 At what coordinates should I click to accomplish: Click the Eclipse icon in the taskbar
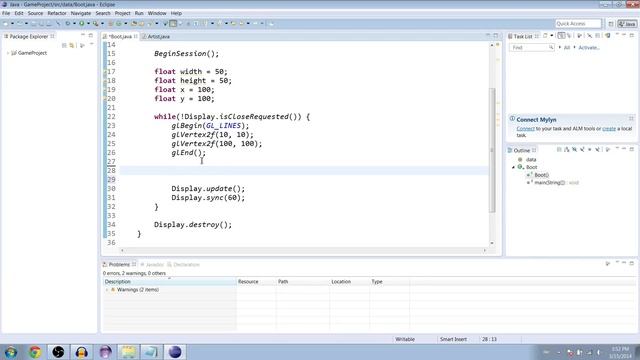pyautogui.click(x=175, y=352)
